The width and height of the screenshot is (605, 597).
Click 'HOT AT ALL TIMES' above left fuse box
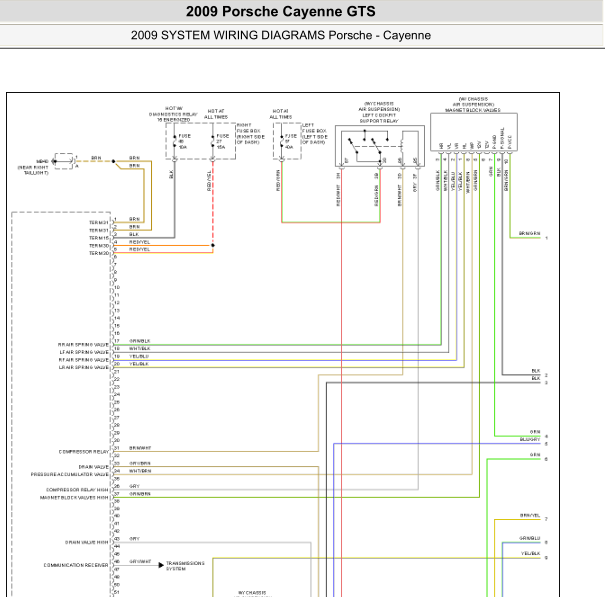pyautogui.click(x=281, y=114)
